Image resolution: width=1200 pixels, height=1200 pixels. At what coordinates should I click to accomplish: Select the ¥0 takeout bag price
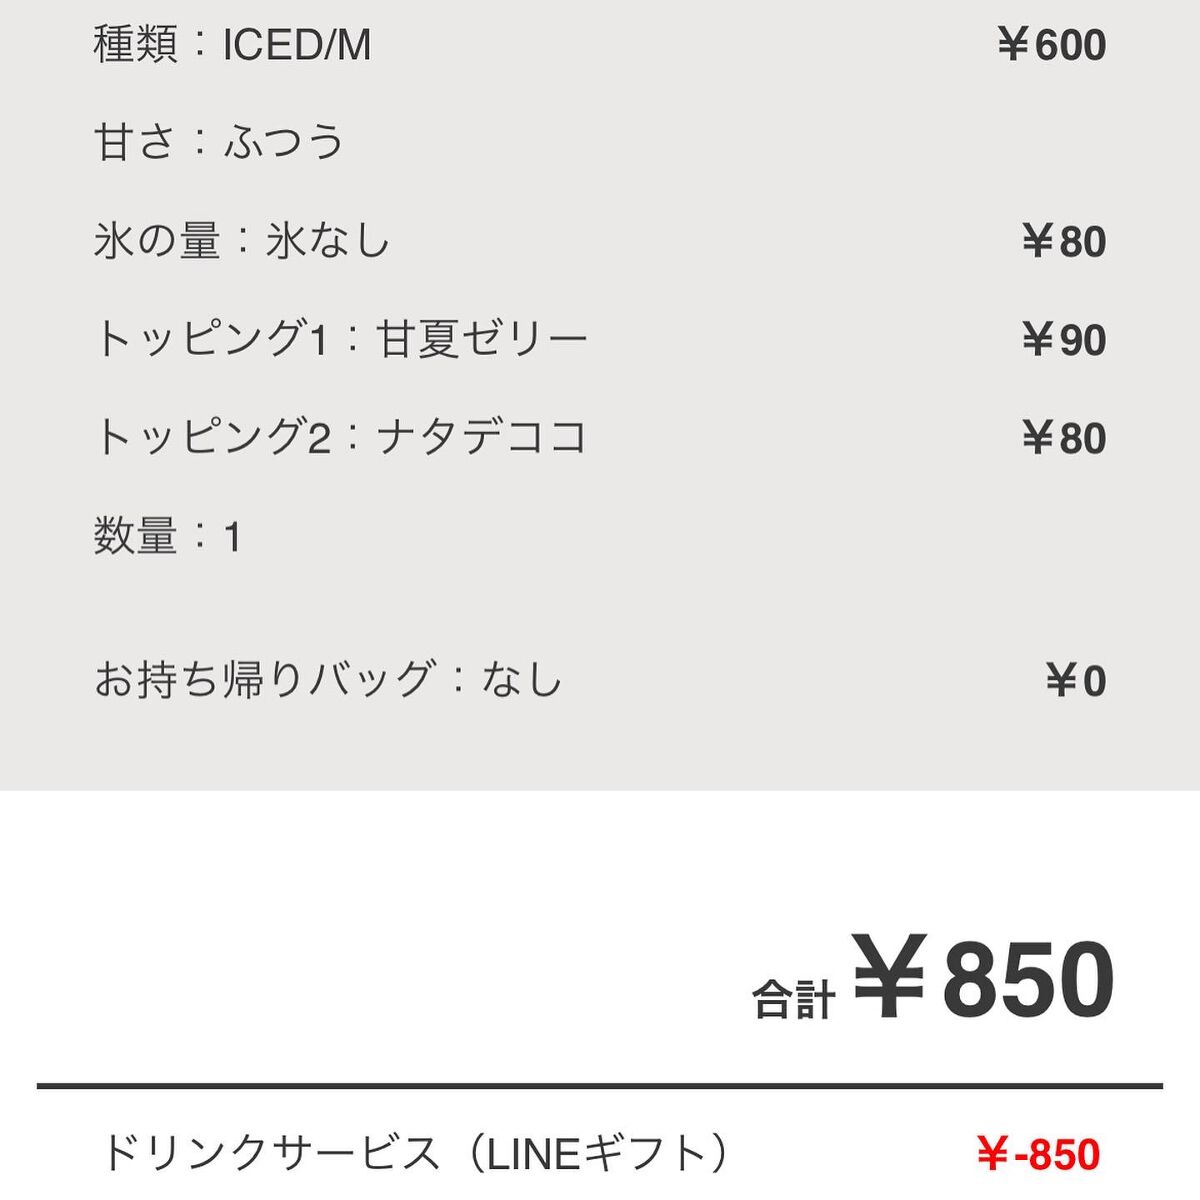click(x=1076, y=681)
